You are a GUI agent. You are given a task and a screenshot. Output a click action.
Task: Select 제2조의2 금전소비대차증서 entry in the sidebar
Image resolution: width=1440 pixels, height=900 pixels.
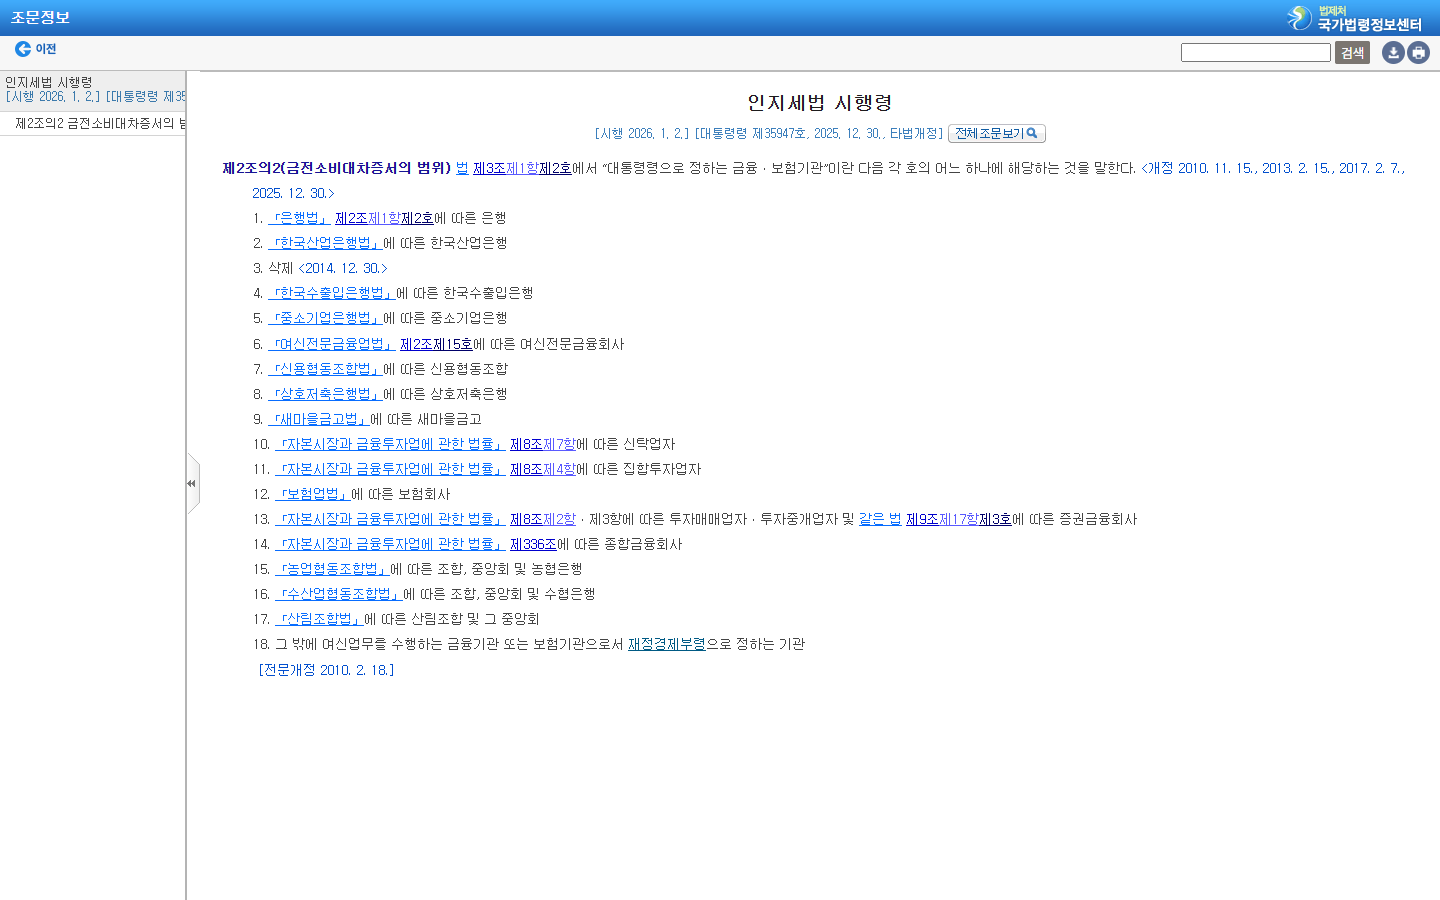coord(100,124)
